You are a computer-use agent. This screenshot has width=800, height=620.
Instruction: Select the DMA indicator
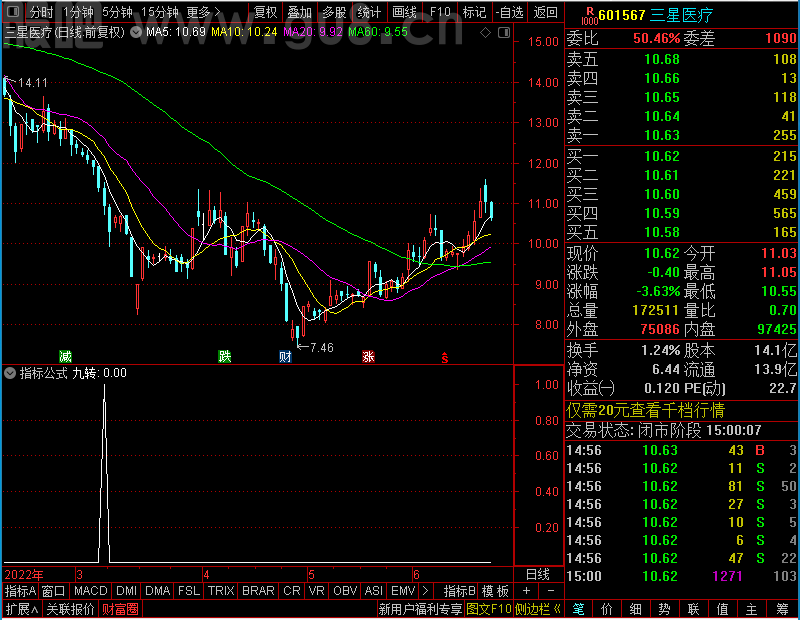158,591
